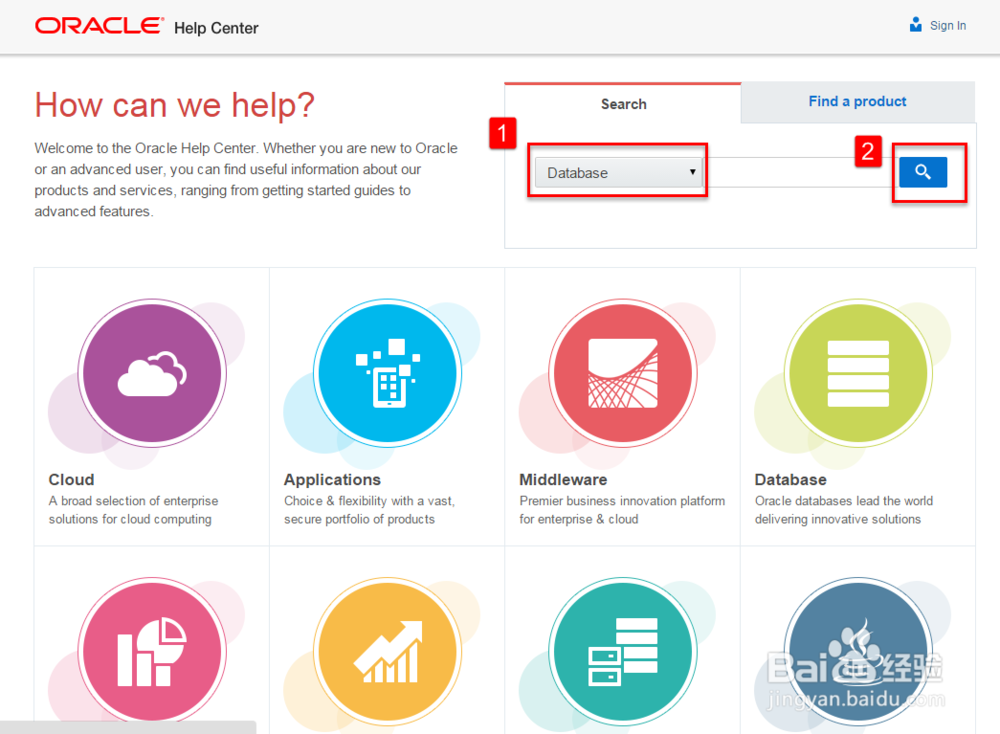Open the purple Cloud icon

[152, 373]
